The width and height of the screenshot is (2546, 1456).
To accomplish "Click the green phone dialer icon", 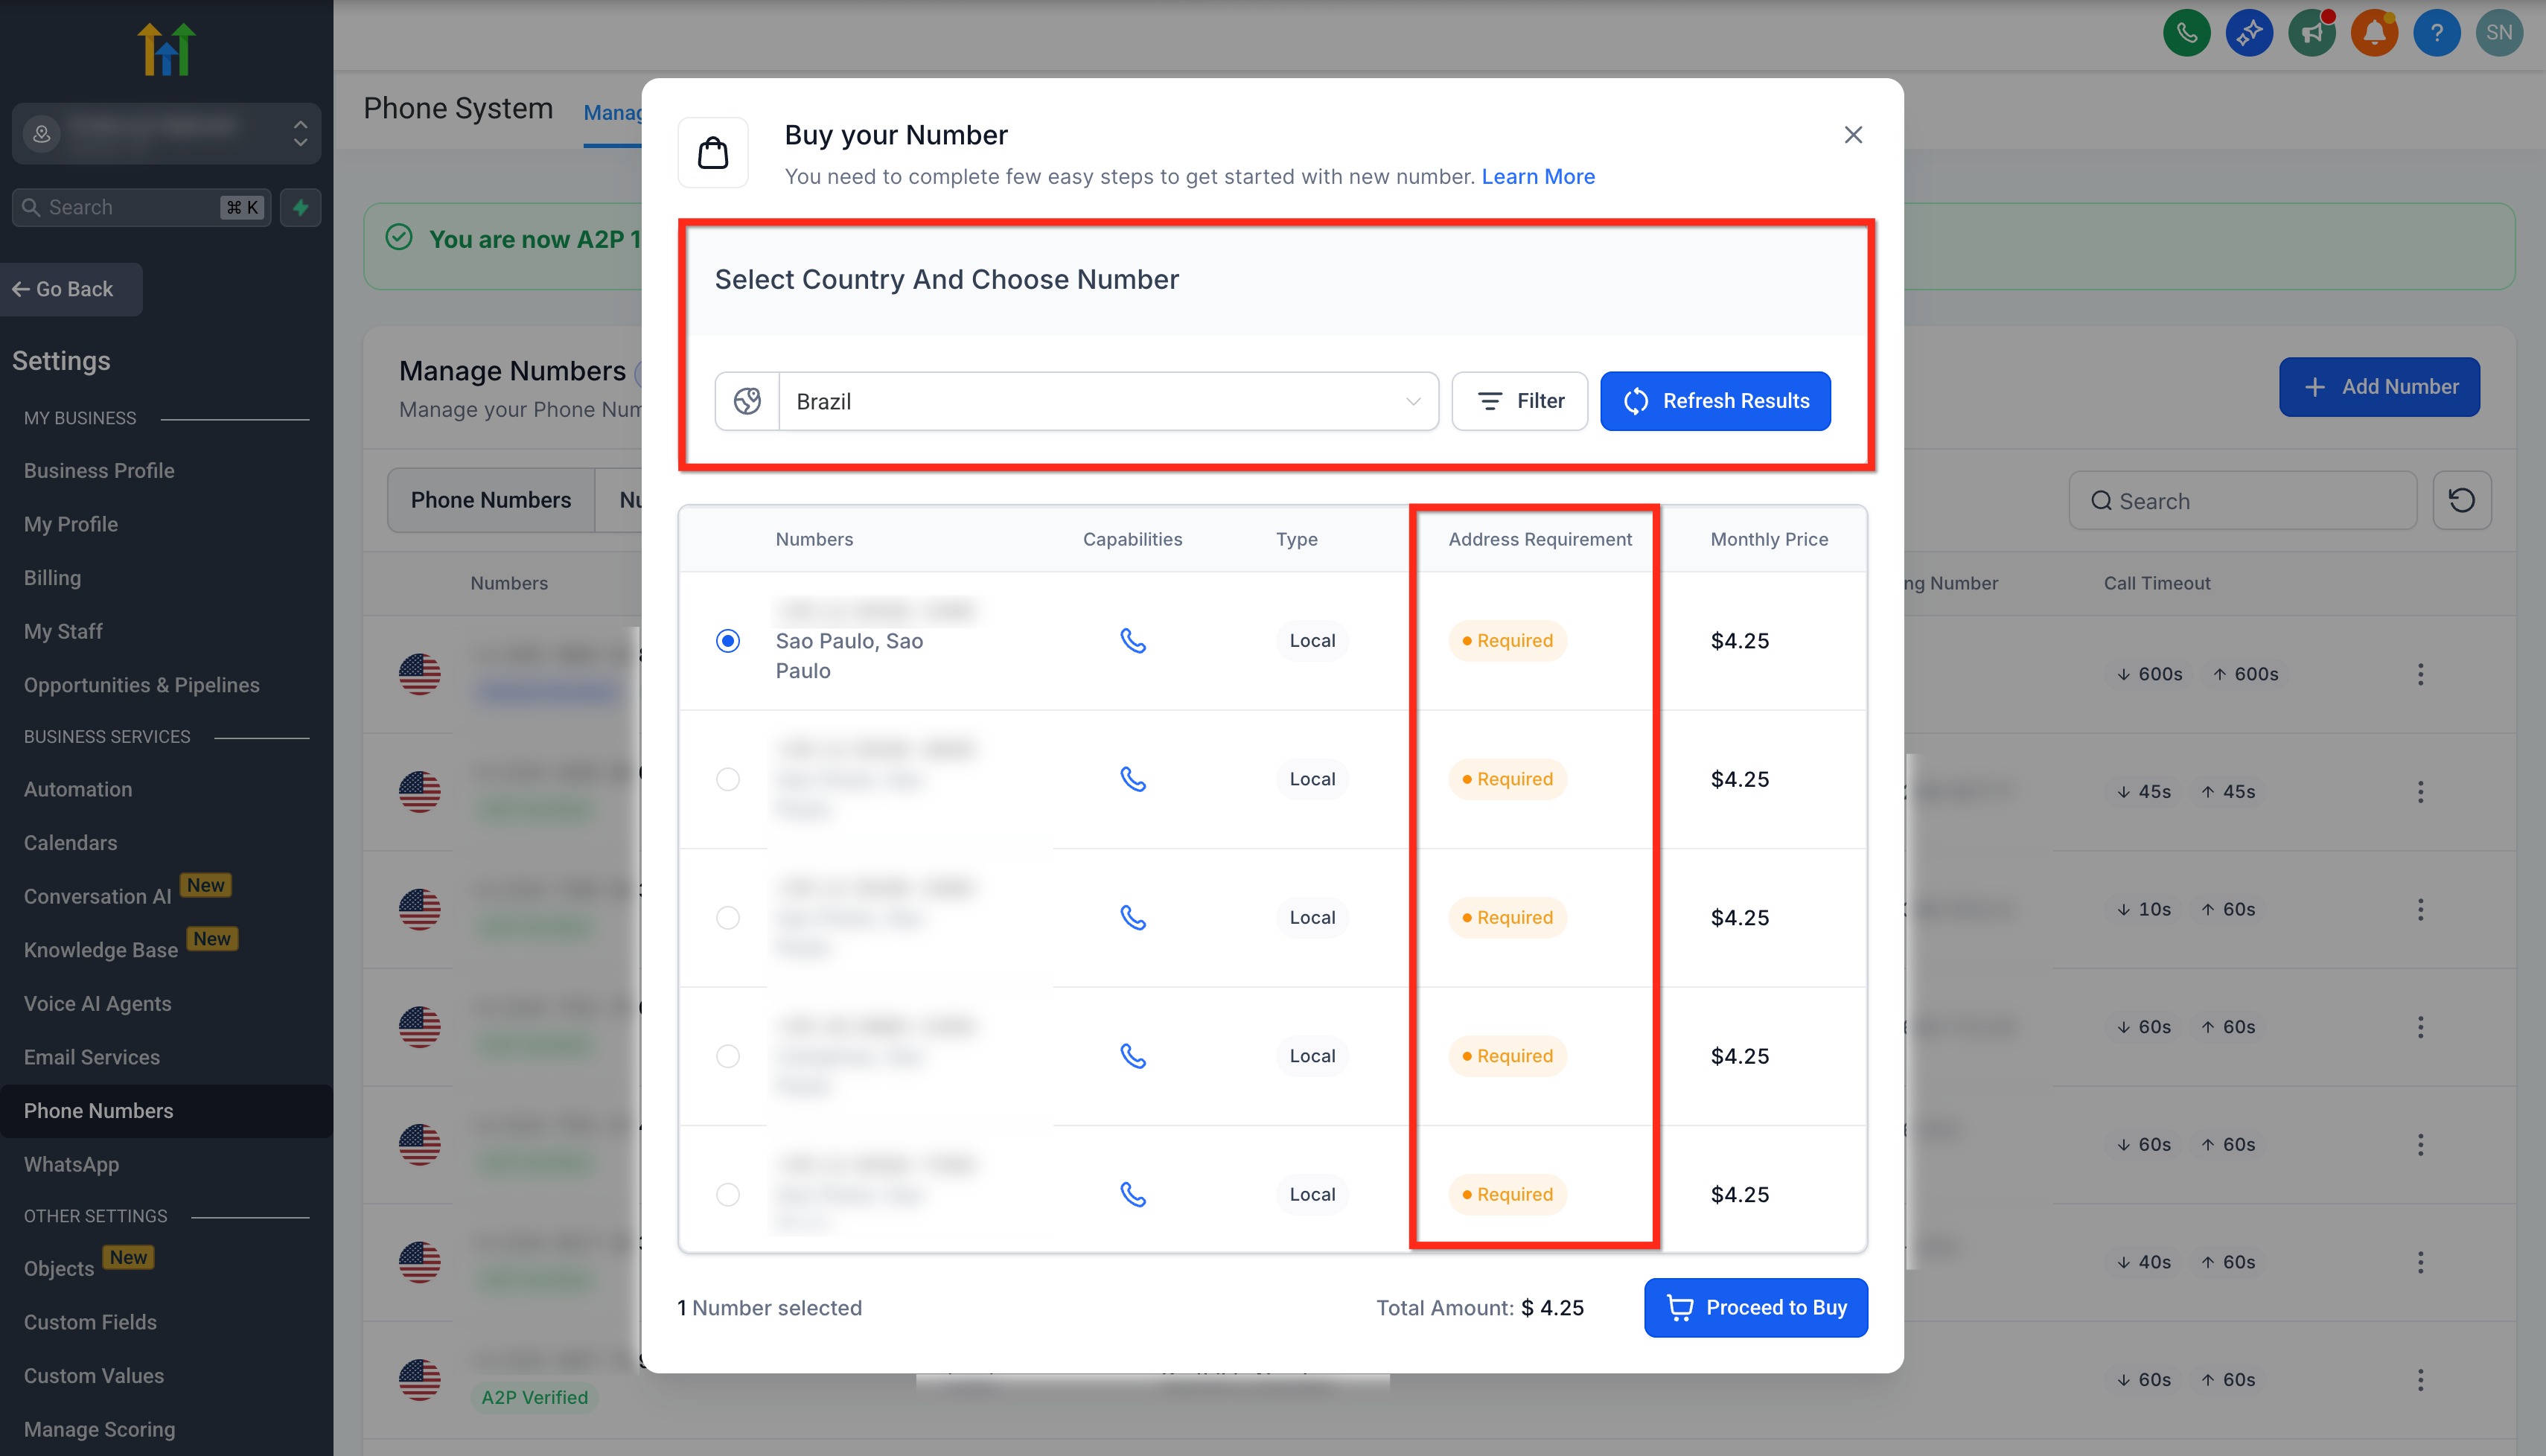I will coord(2186,33).
